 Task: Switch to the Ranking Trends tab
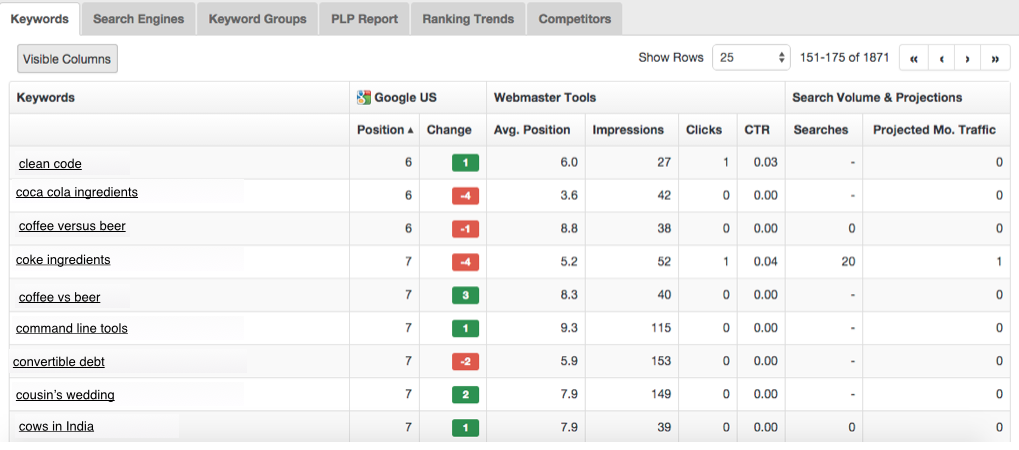[x=468, y=19]
